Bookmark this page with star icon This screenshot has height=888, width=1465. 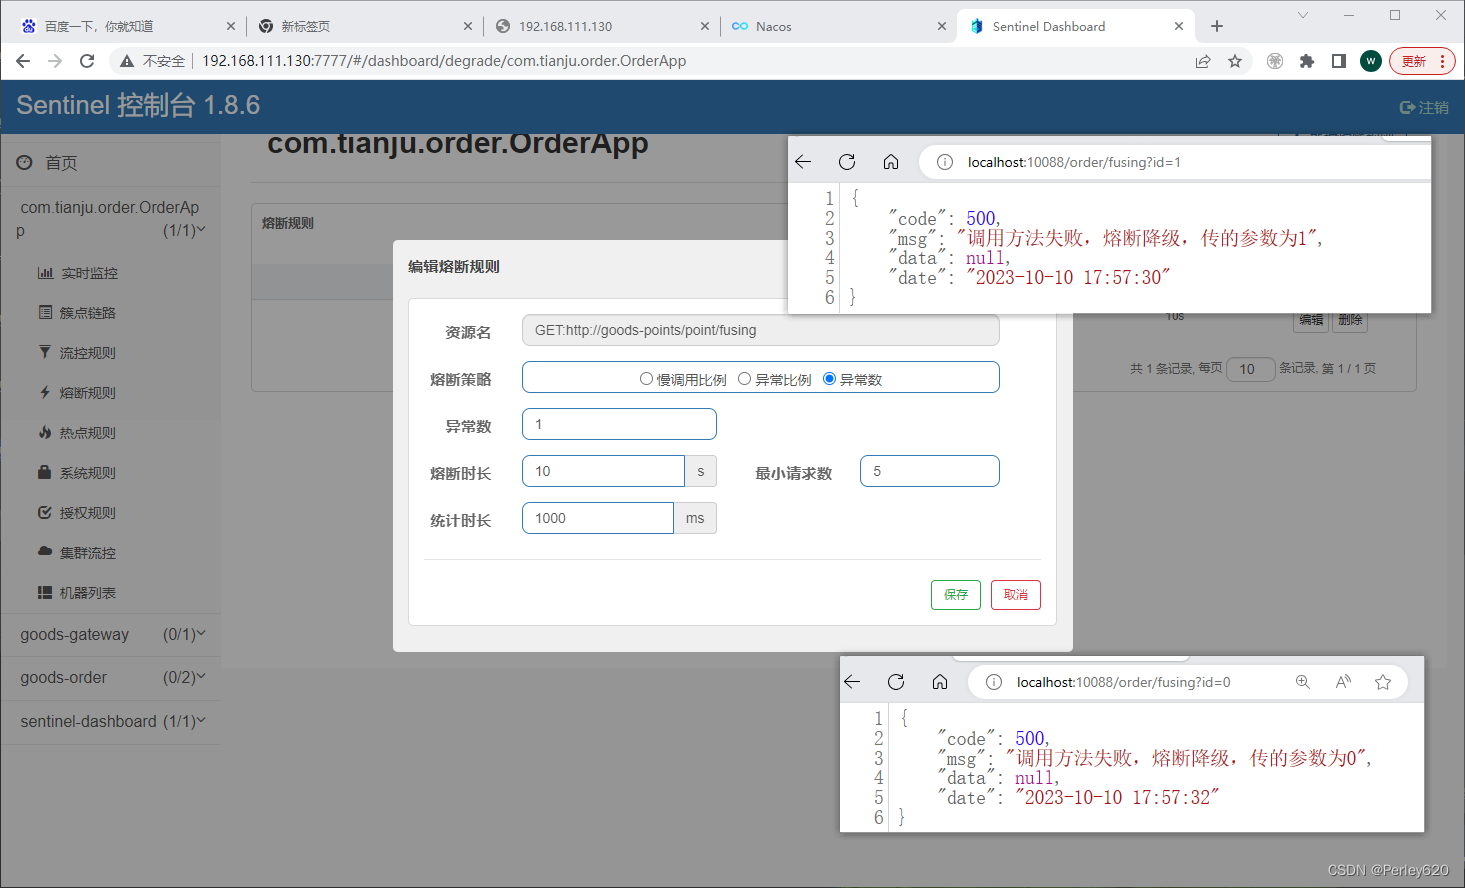1235,61
